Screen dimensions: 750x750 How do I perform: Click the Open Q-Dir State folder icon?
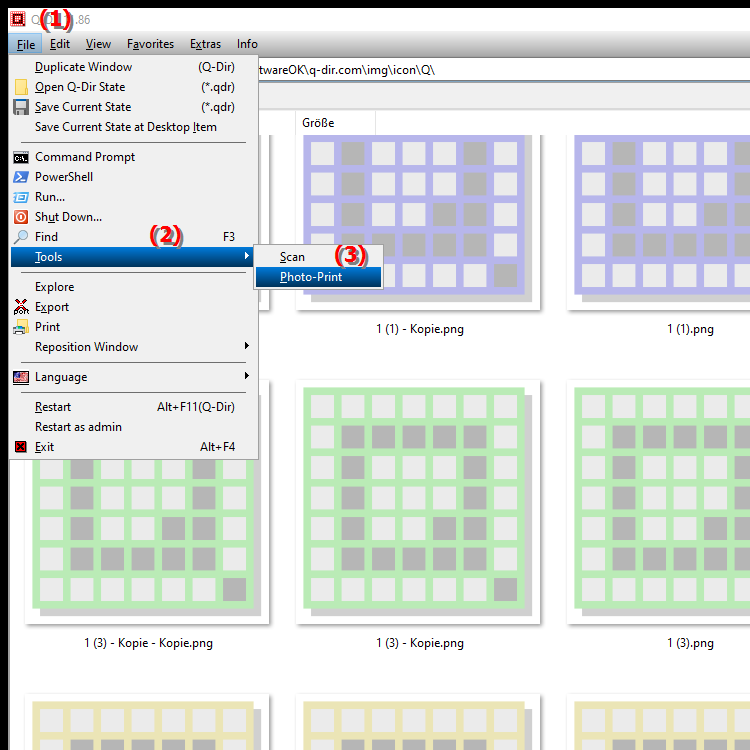coord(21,87)
